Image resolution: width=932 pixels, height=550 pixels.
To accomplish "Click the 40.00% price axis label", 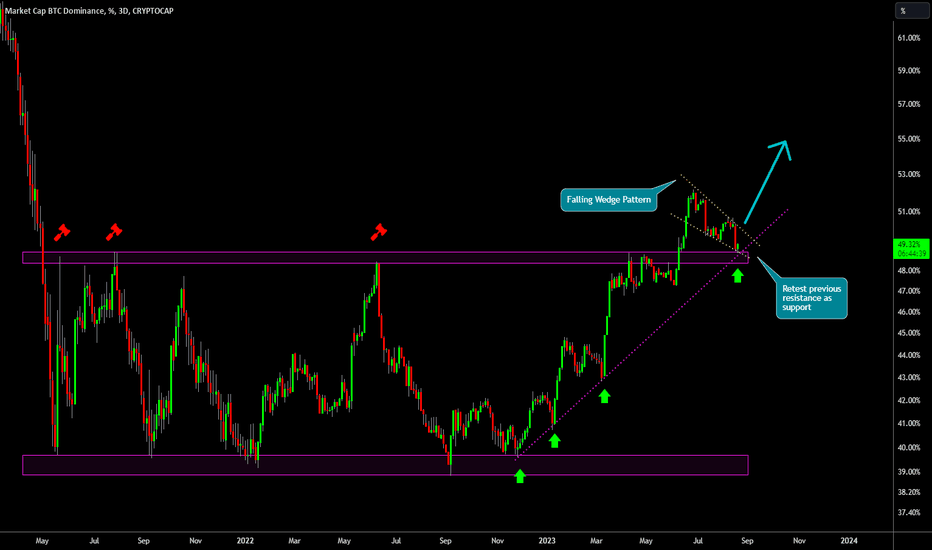I will [909, 448].
